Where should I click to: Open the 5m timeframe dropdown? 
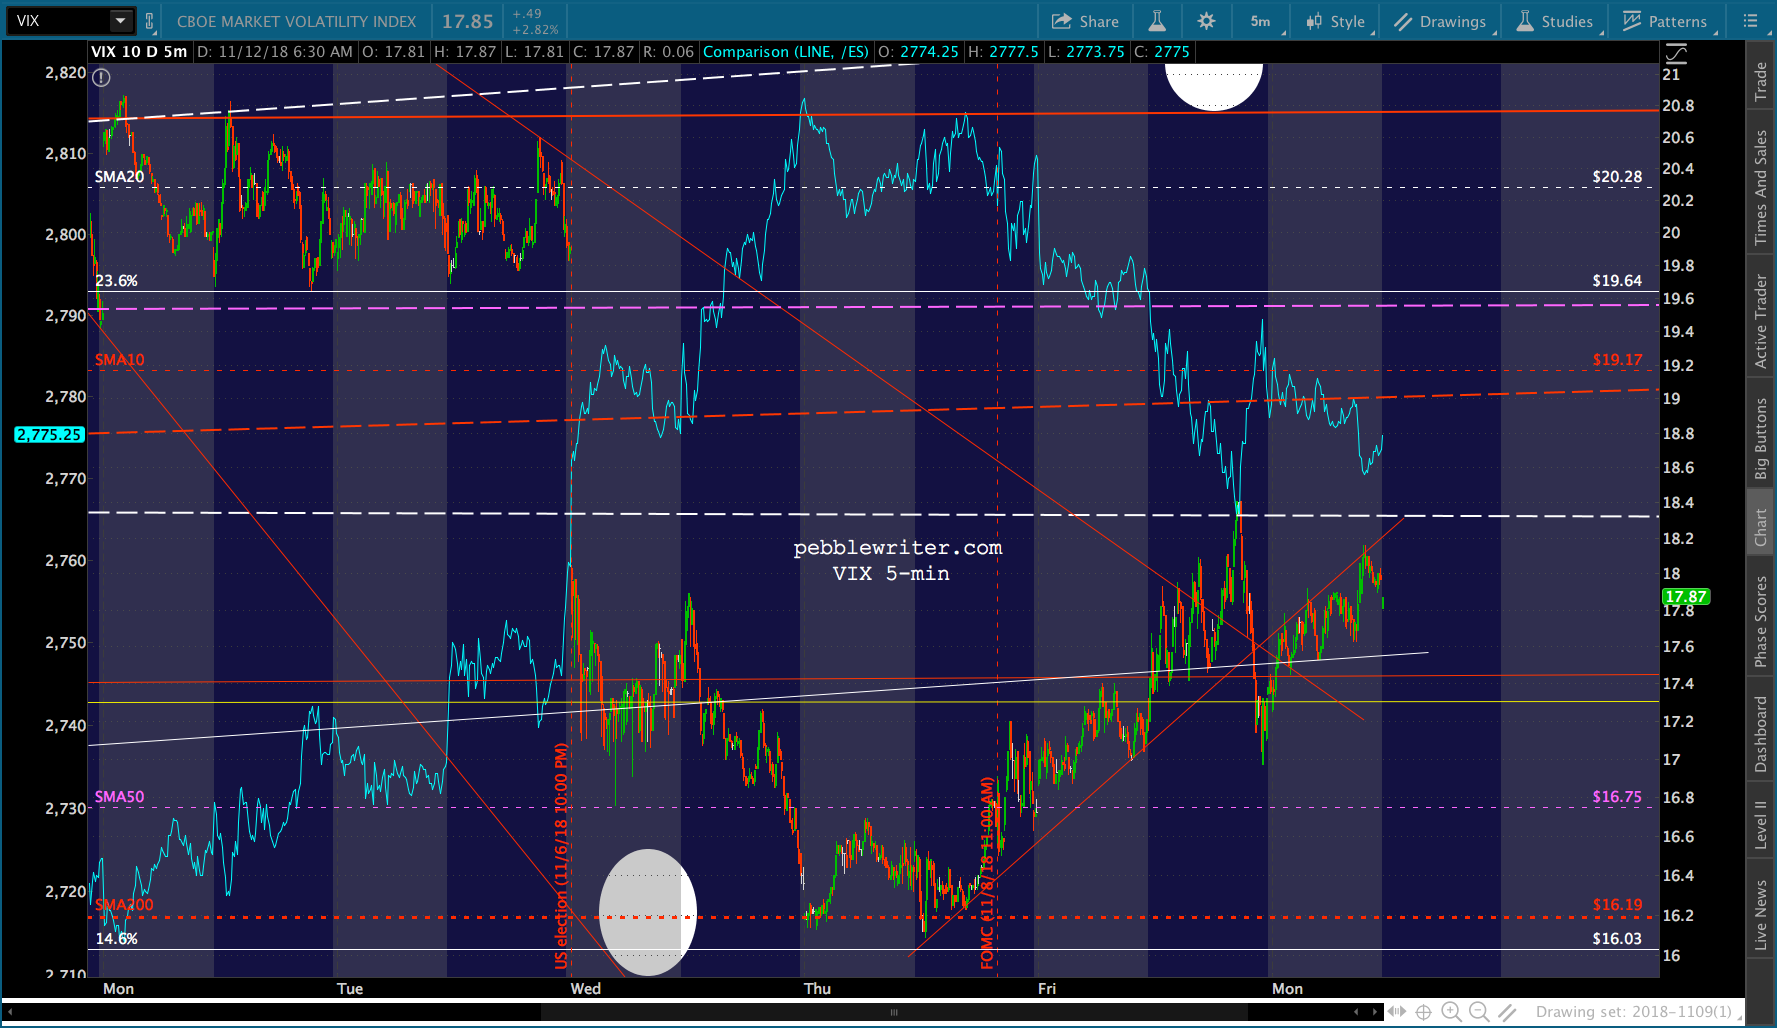(1260, 21)
